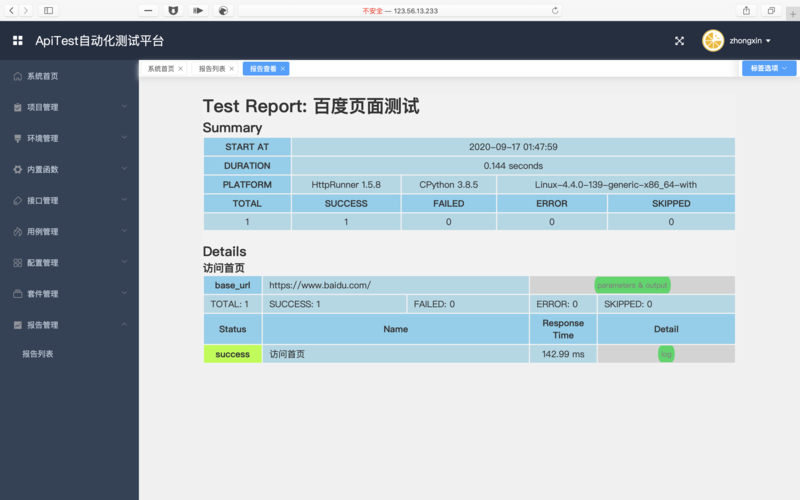Toggle the Safari sidebar icon

48,10
